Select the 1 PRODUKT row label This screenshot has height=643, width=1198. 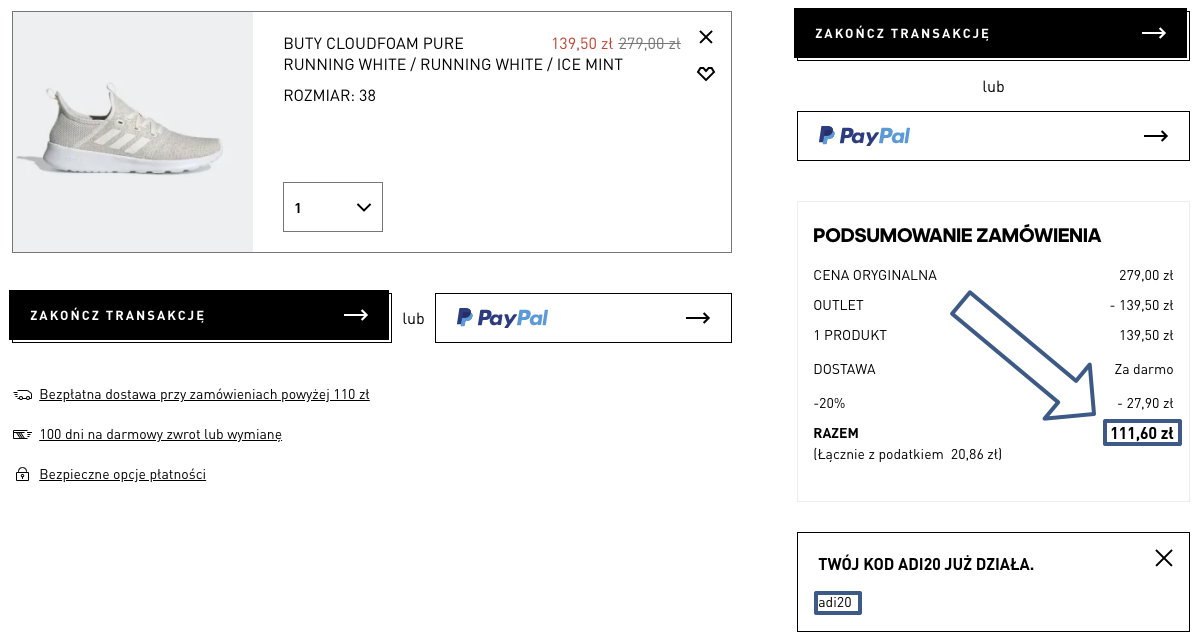[850, 335]
